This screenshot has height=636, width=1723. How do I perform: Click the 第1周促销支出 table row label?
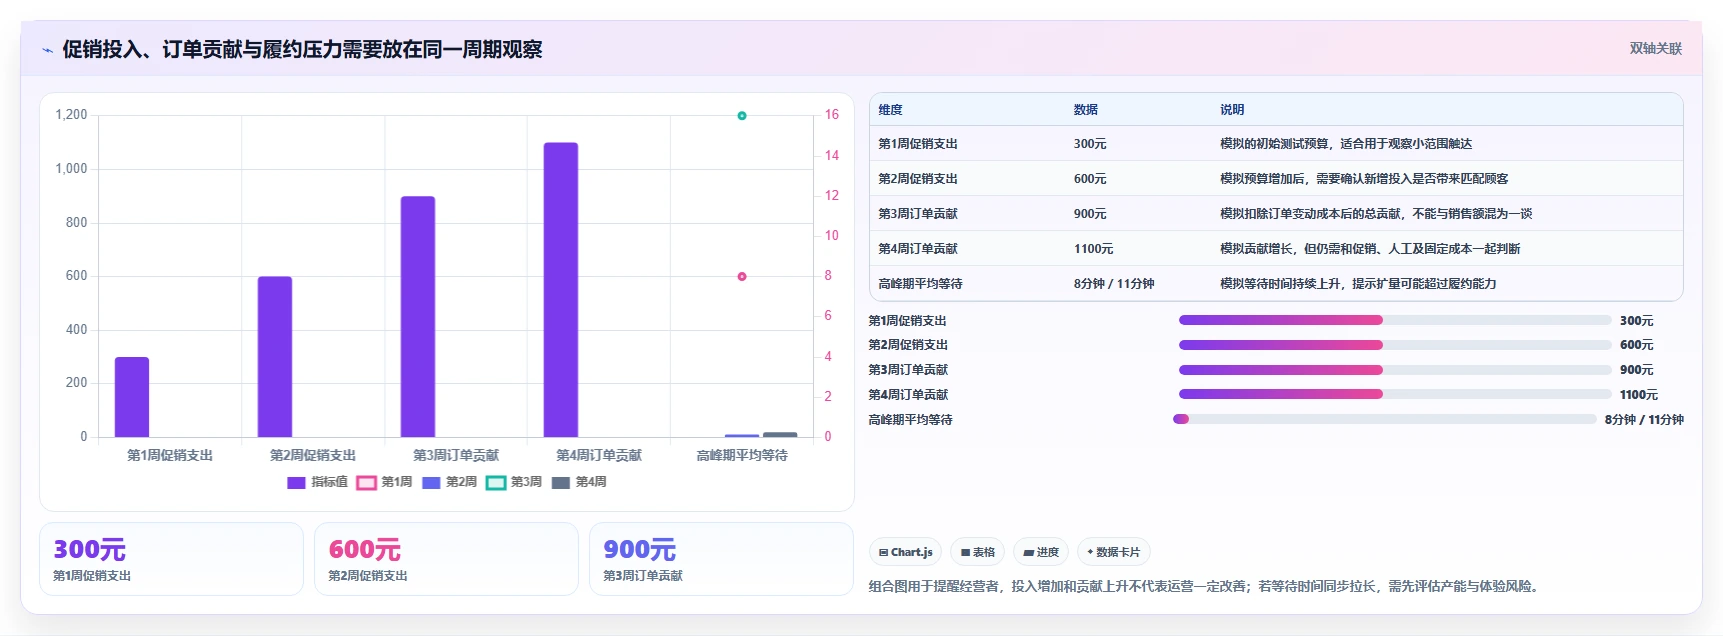tap(918, 144)
